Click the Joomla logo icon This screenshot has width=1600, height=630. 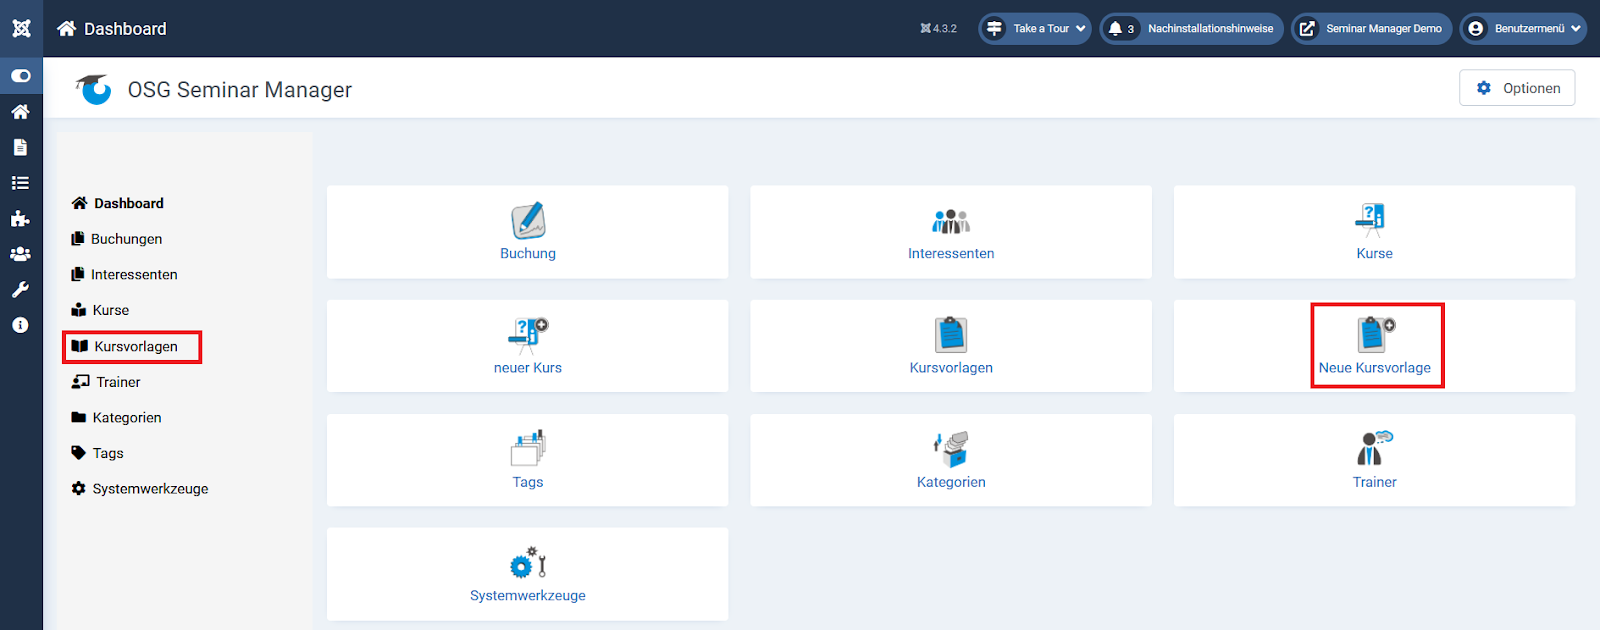[21, 28]
